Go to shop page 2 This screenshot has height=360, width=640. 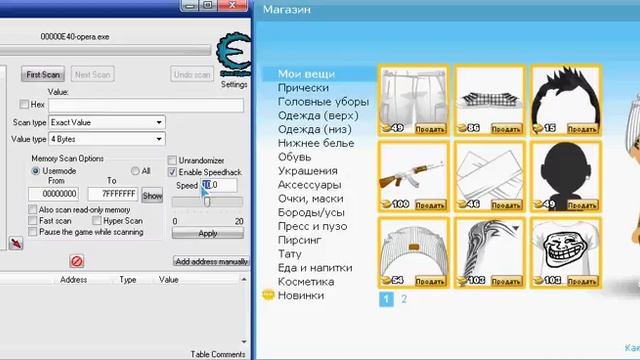pos(404,299)
